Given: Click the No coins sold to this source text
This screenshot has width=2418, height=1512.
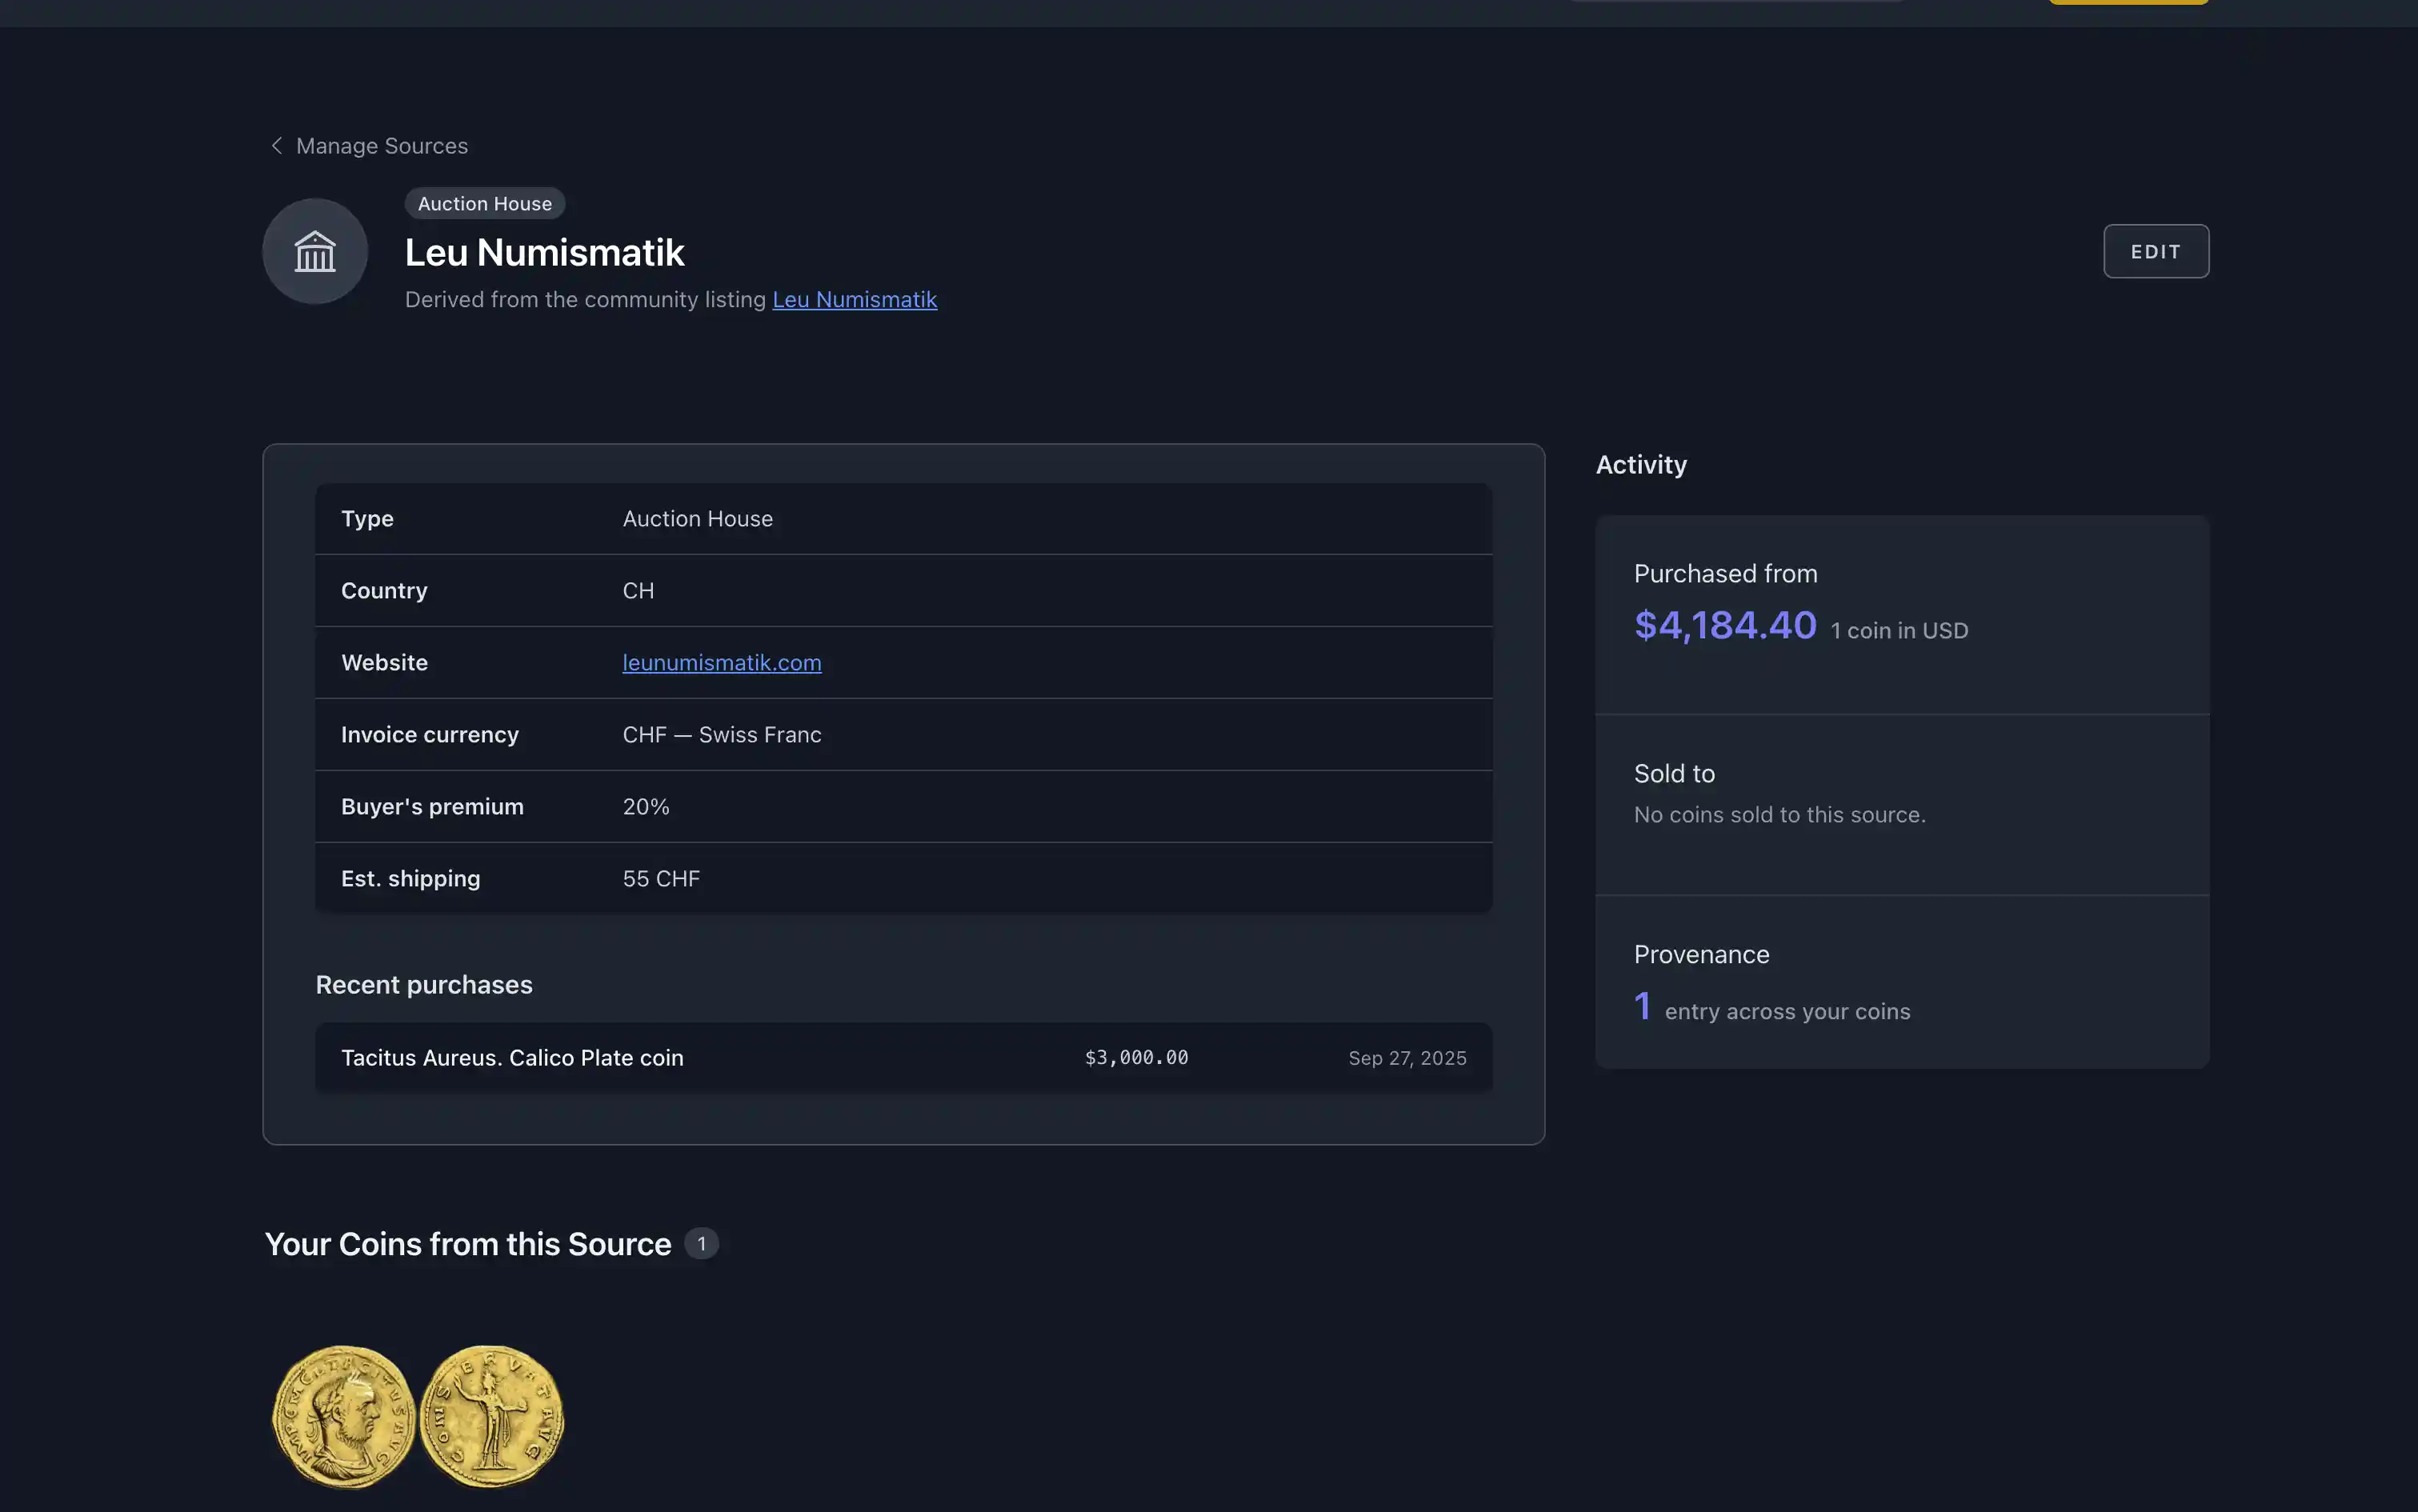Looking at the screenshot, I should [1779, 815].
